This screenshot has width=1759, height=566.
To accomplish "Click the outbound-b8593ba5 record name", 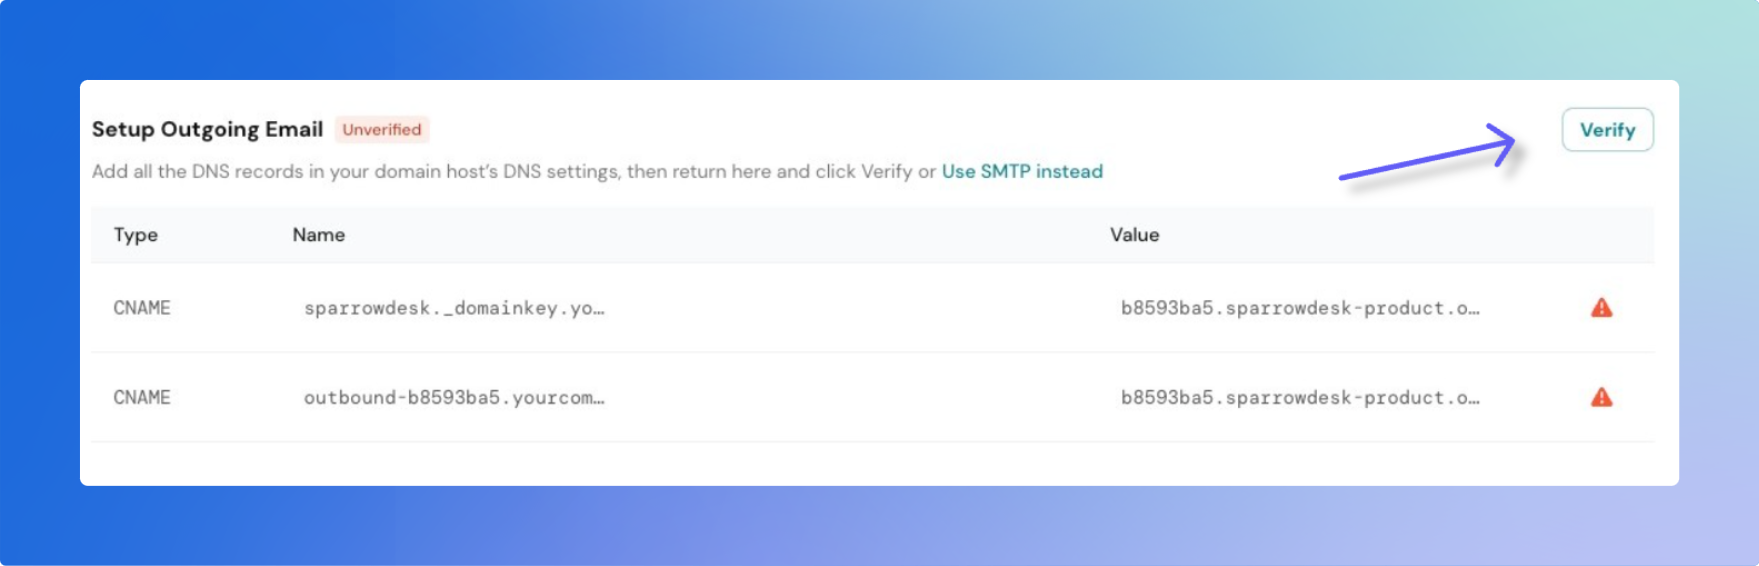I will click(x=454, y=397).
